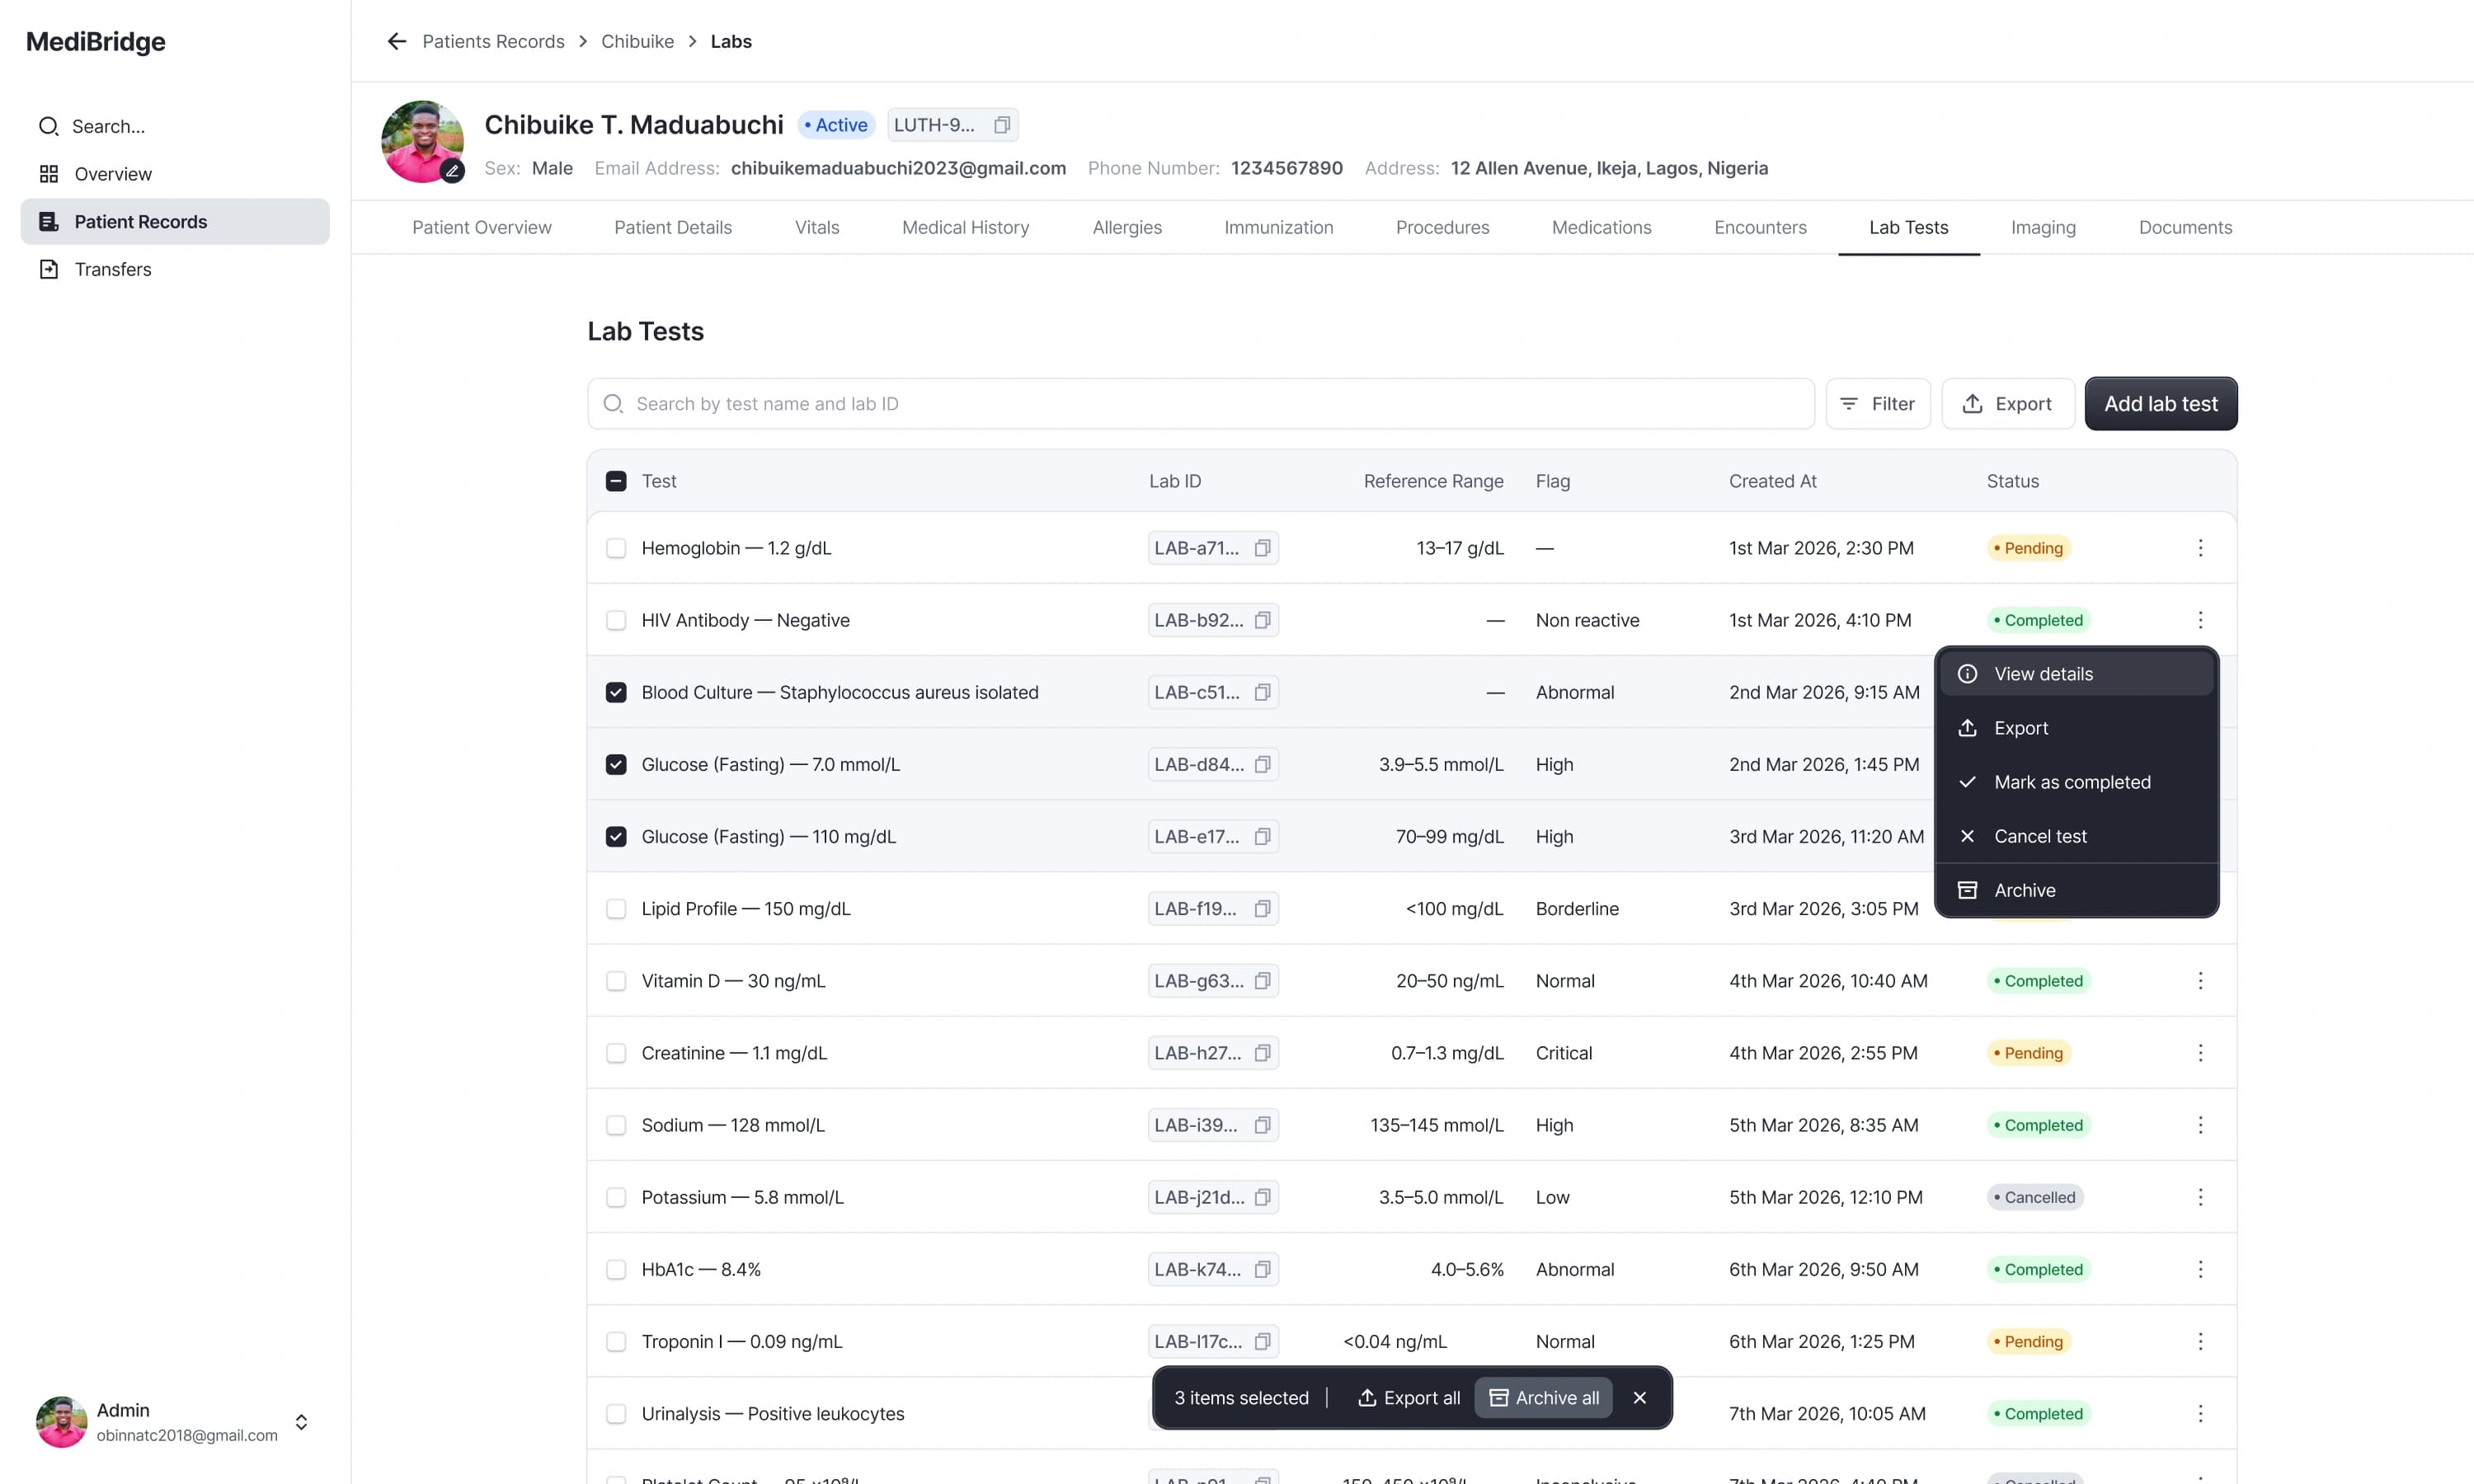Open row actions for Hemoglobin test

click(2200, 548)
